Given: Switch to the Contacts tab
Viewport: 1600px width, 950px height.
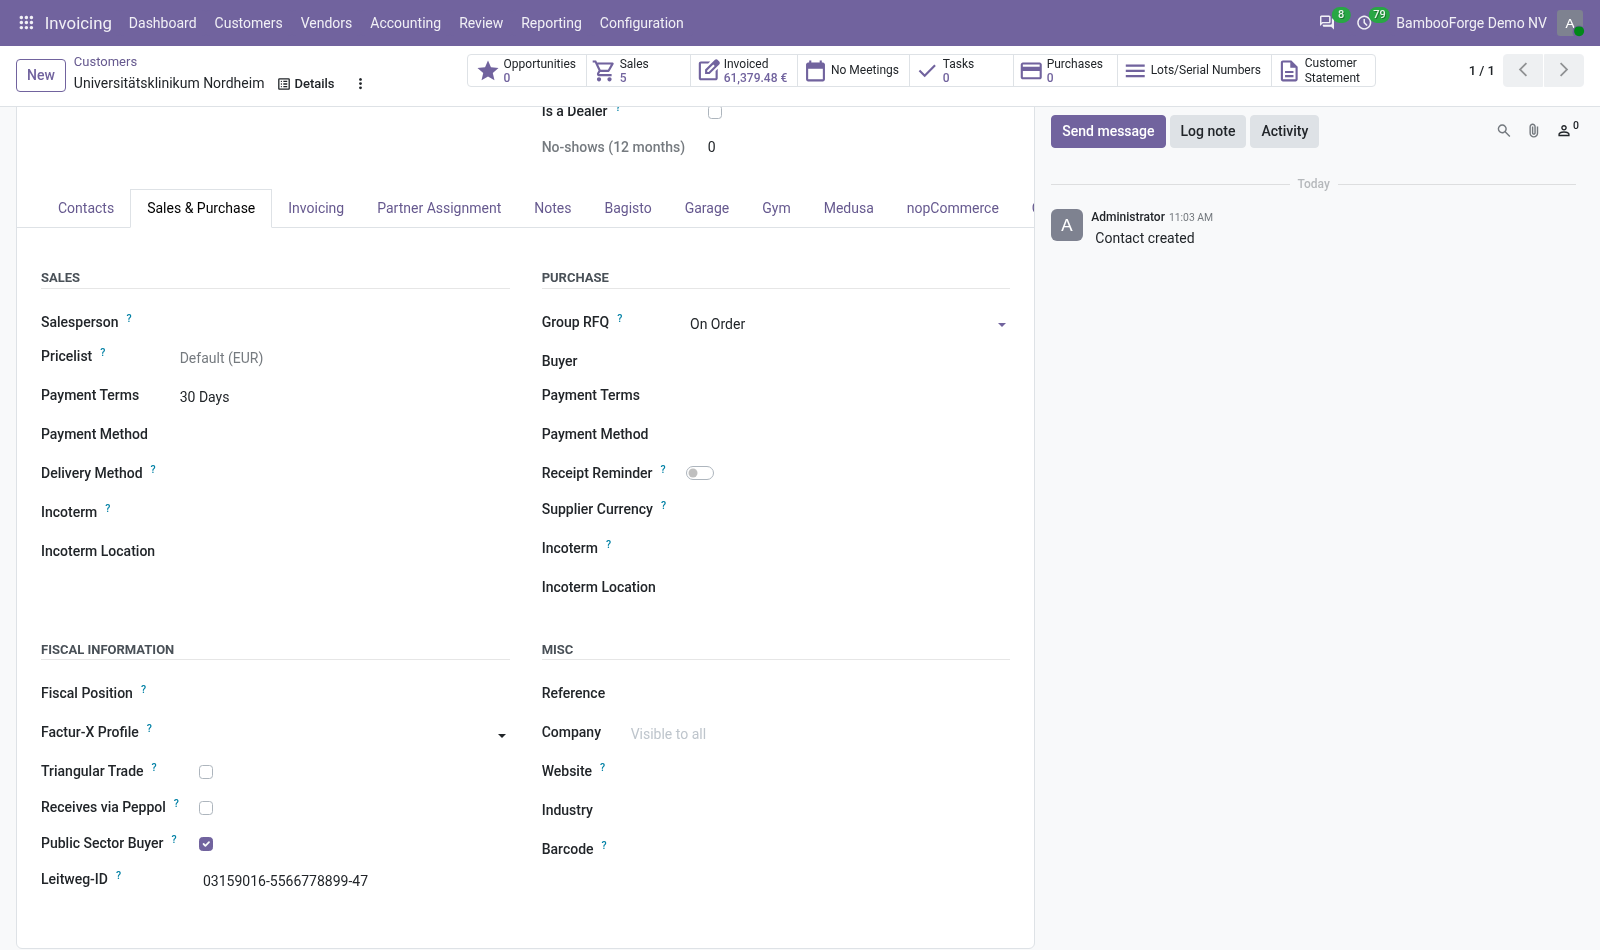Looking at the screenshot, I should [x=86, y=208].
